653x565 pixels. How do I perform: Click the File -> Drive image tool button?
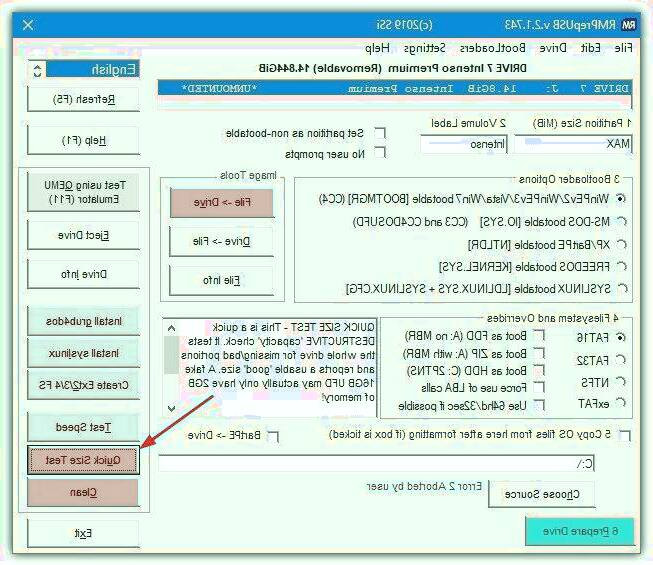pos(207,201)
